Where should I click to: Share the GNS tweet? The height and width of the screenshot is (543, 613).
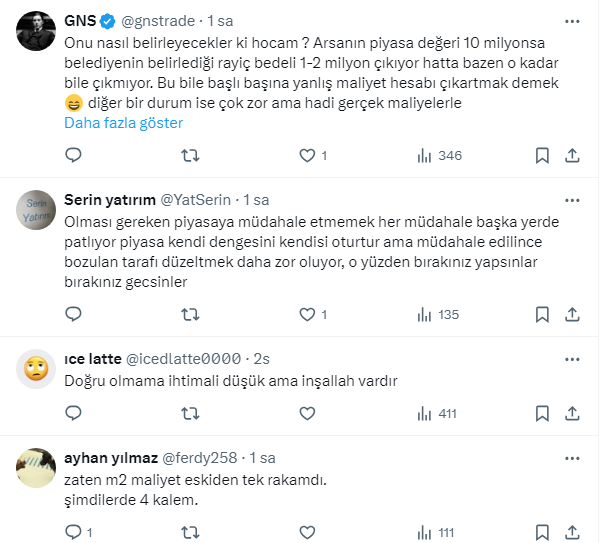click(573, 155)
